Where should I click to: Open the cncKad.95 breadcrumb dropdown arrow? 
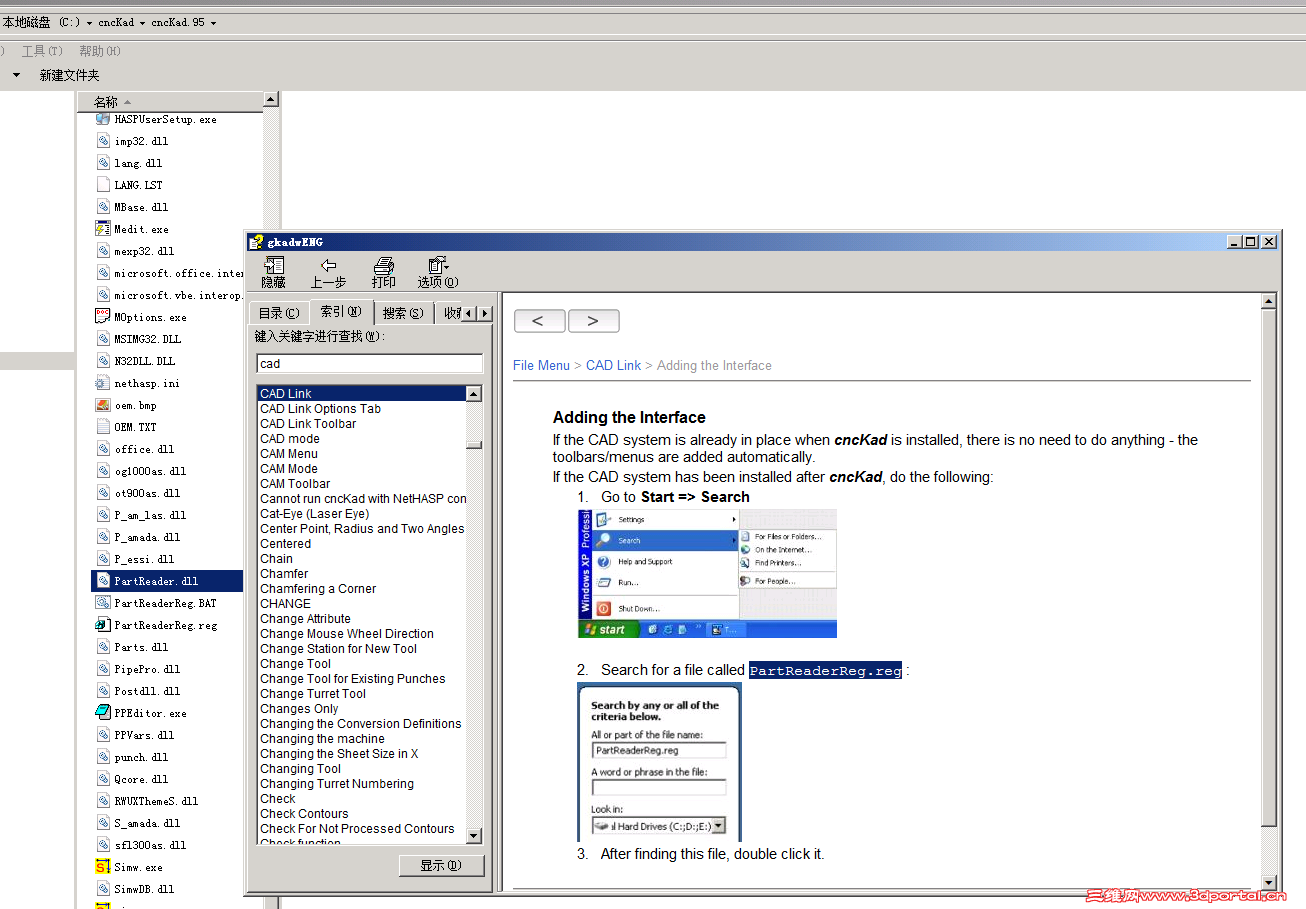point(213,22)
